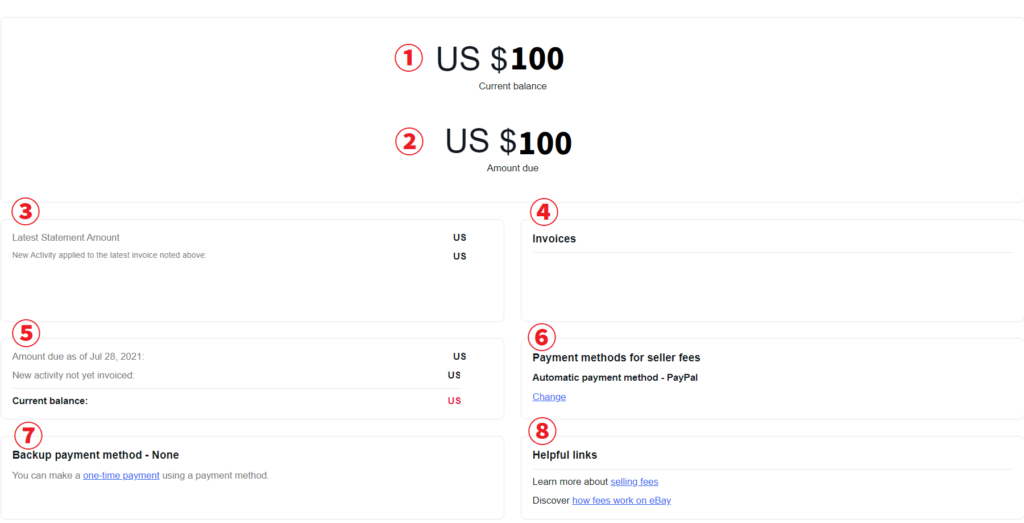Click Payment methods for seller fees heading
Image resolution: width=1024 pixels, height=523 pixels.
point(616,358)
